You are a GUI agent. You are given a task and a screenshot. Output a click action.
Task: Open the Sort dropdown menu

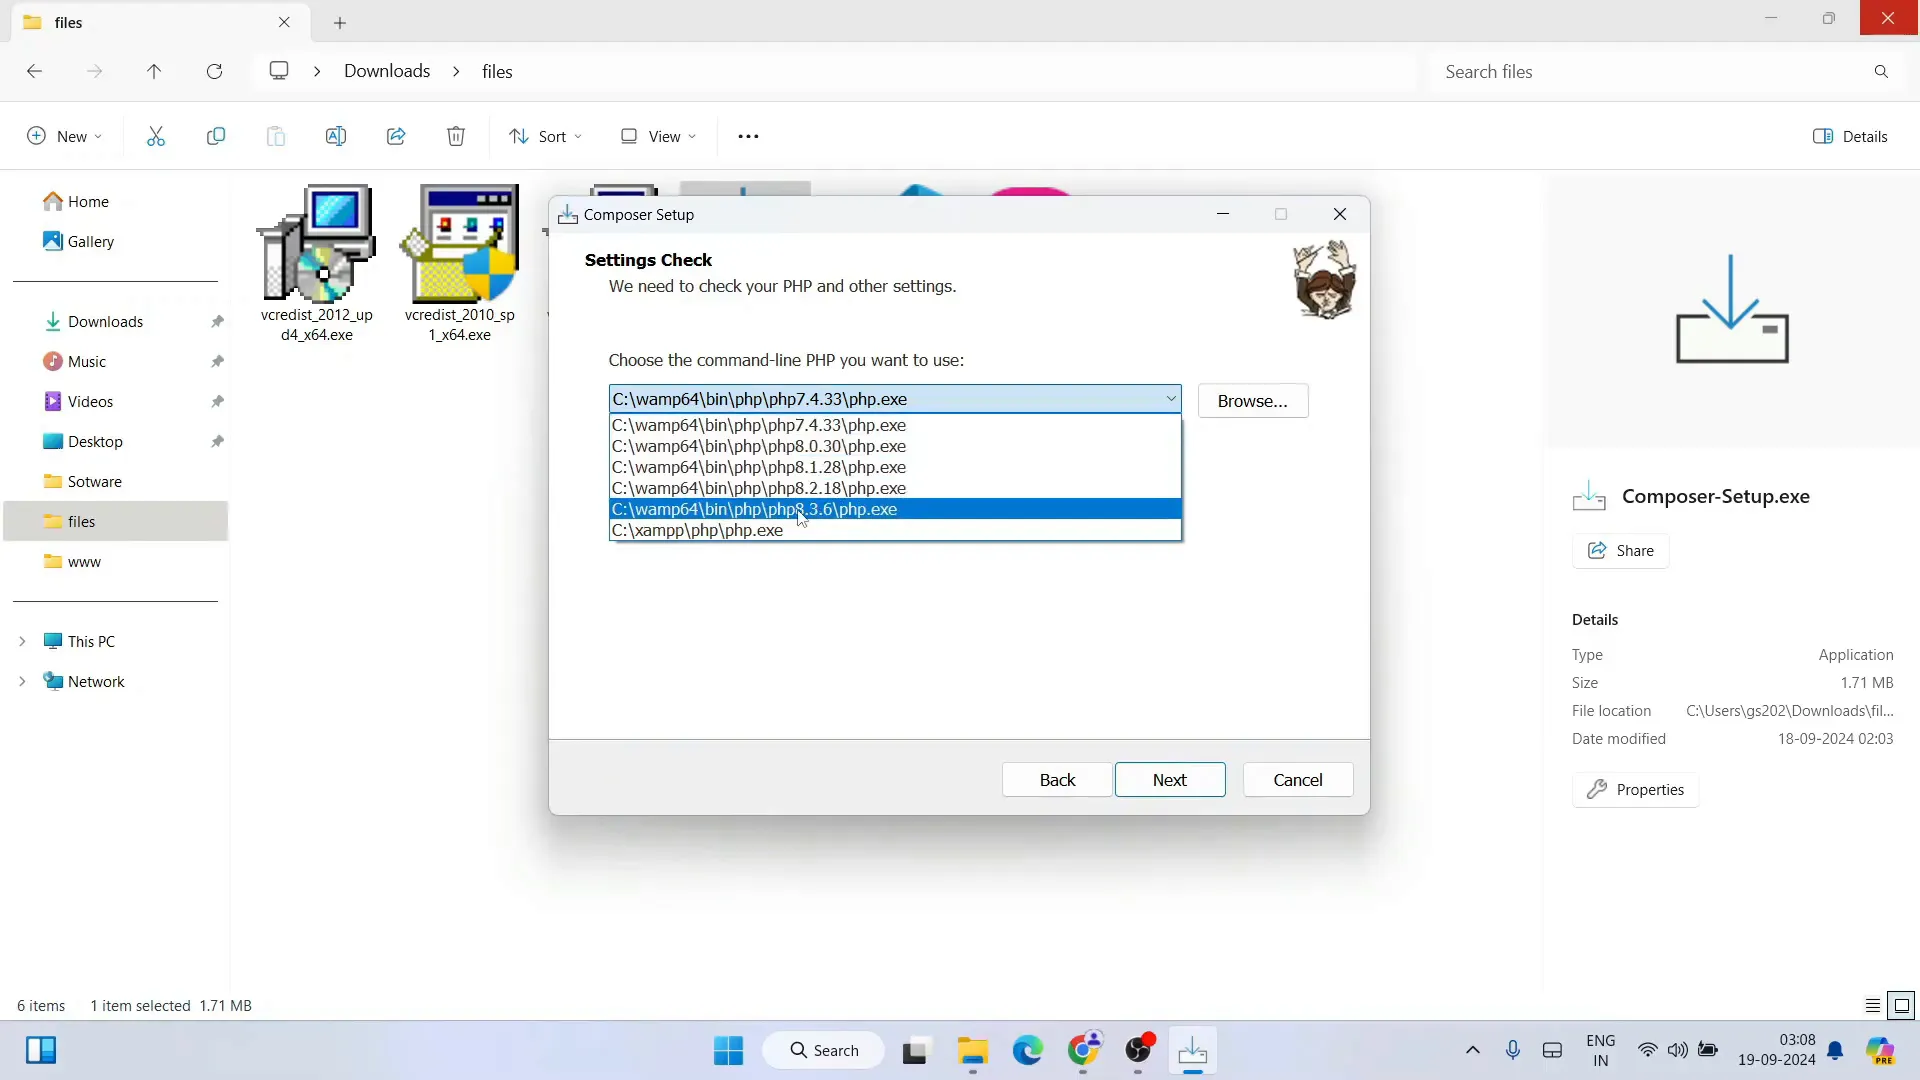[x=545, y=136]
